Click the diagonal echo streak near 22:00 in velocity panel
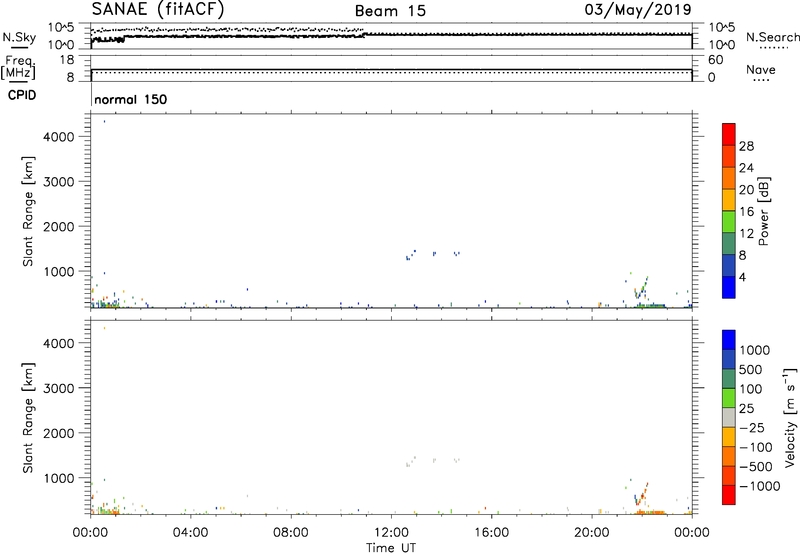 pos(641,494)
